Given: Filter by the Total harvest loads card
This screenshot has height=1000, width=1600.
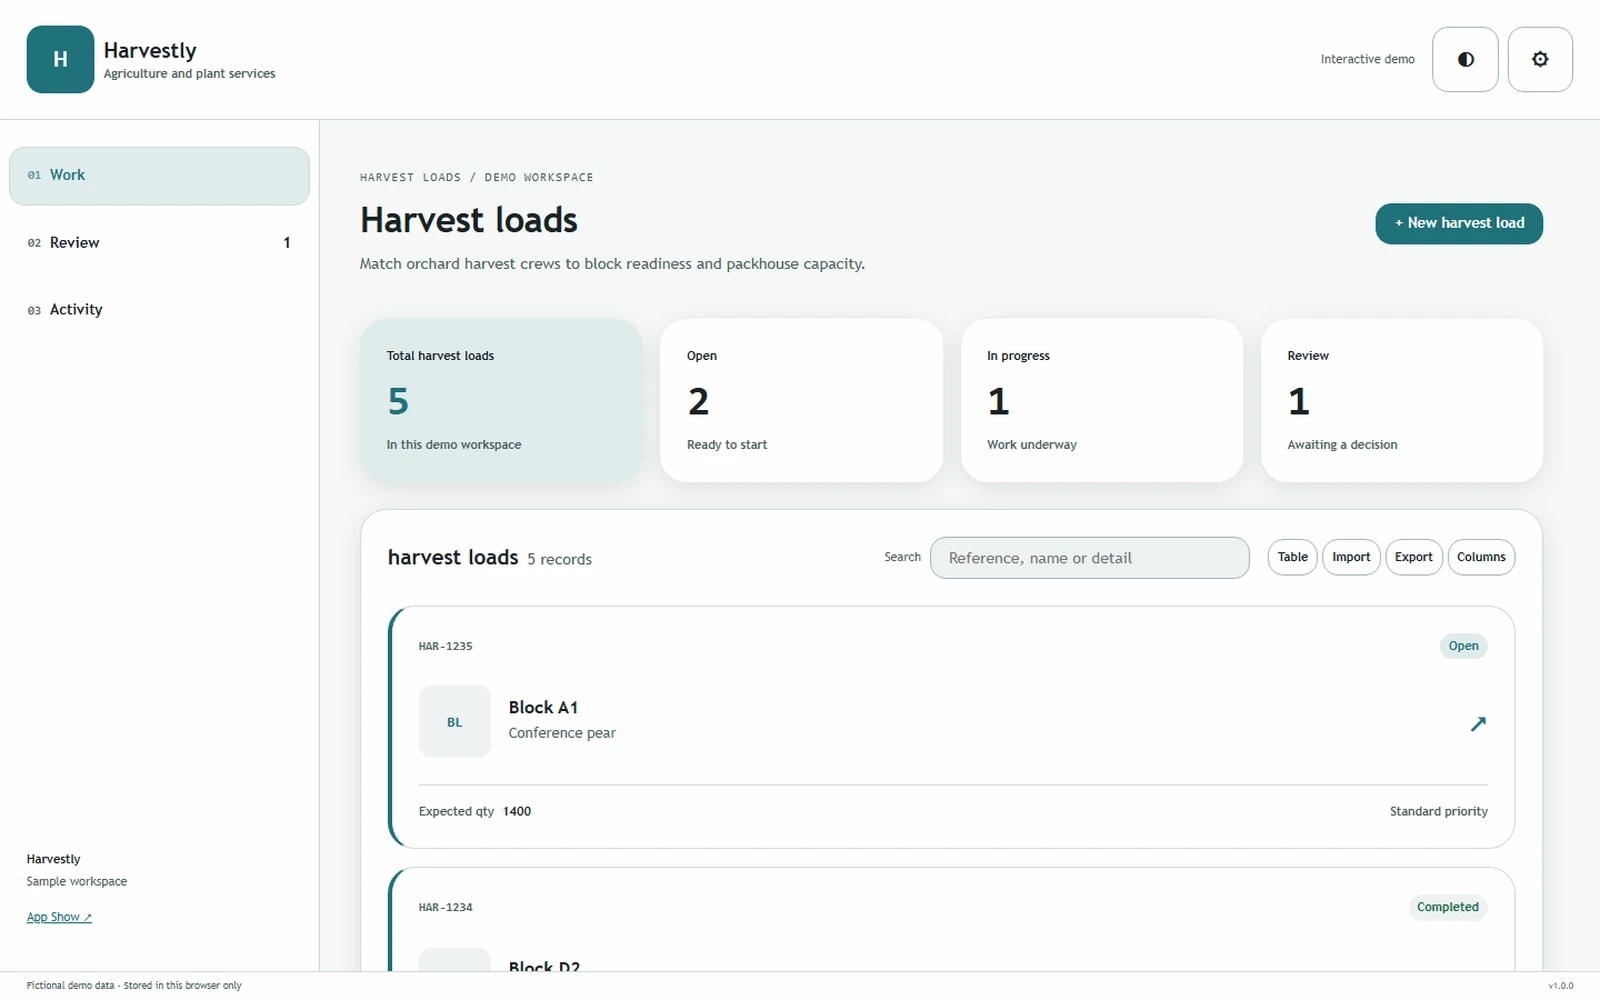Looking at the screenshot, I should (501, 400).
